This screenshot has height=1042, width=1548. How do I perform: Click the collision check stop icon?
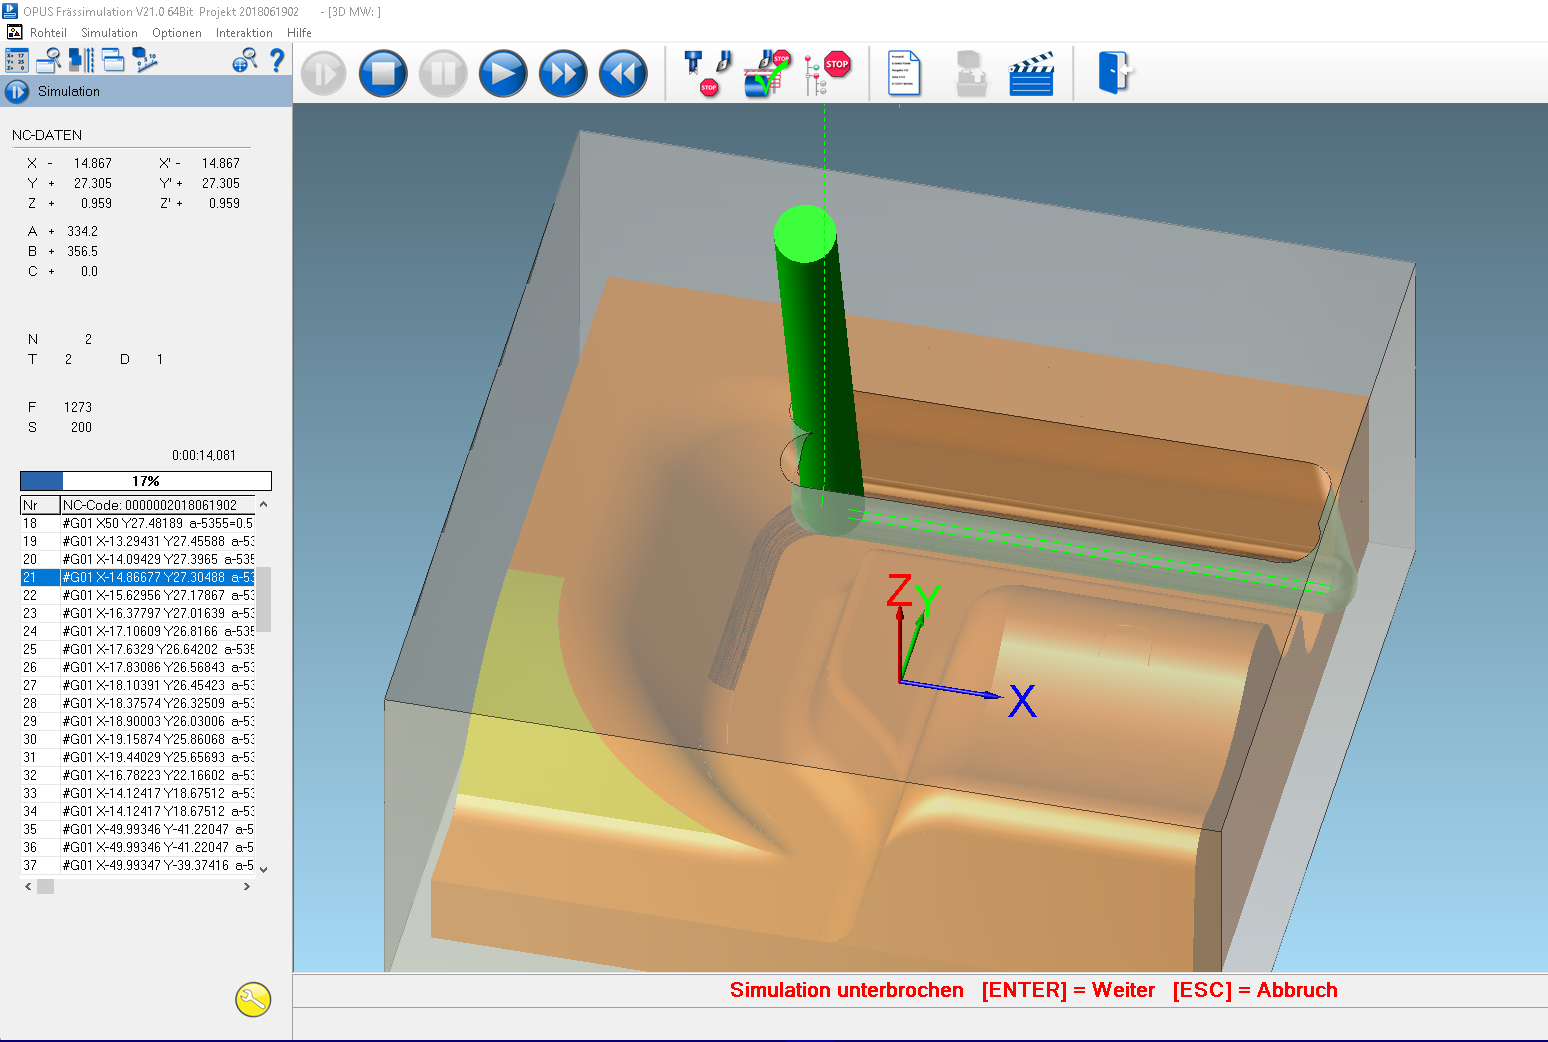tap(767, 74)
